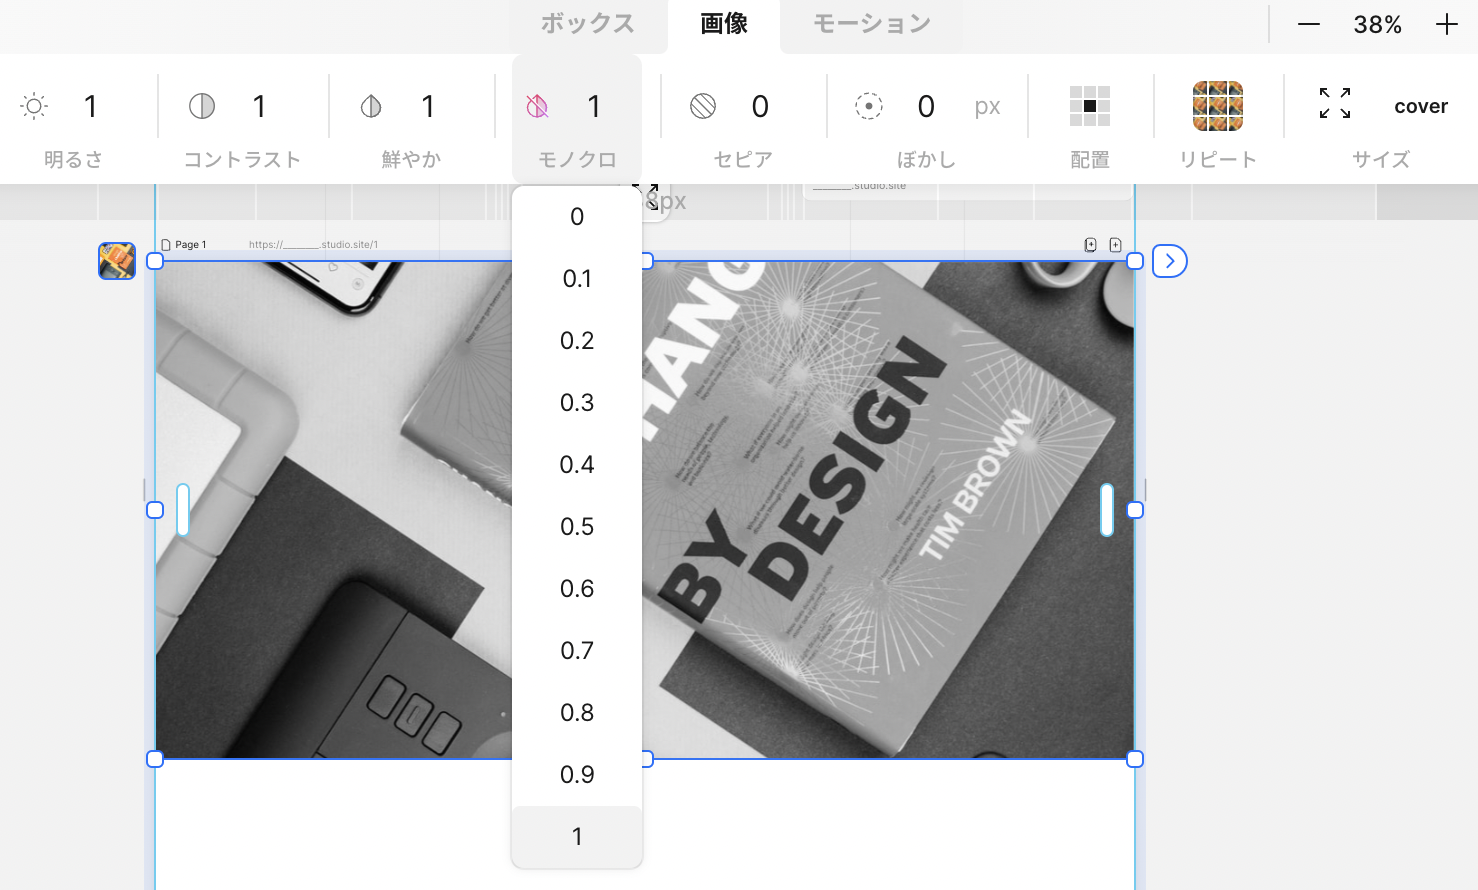Click the bottom-left selection handle
The height and width of the screenshot is (890, 1478).
(155, 759)
